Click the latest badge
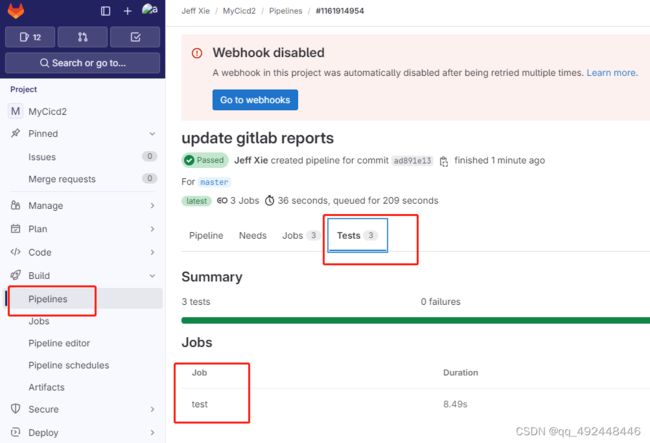Viewport: 650px width, 443px height. click(x=196, y=201)
